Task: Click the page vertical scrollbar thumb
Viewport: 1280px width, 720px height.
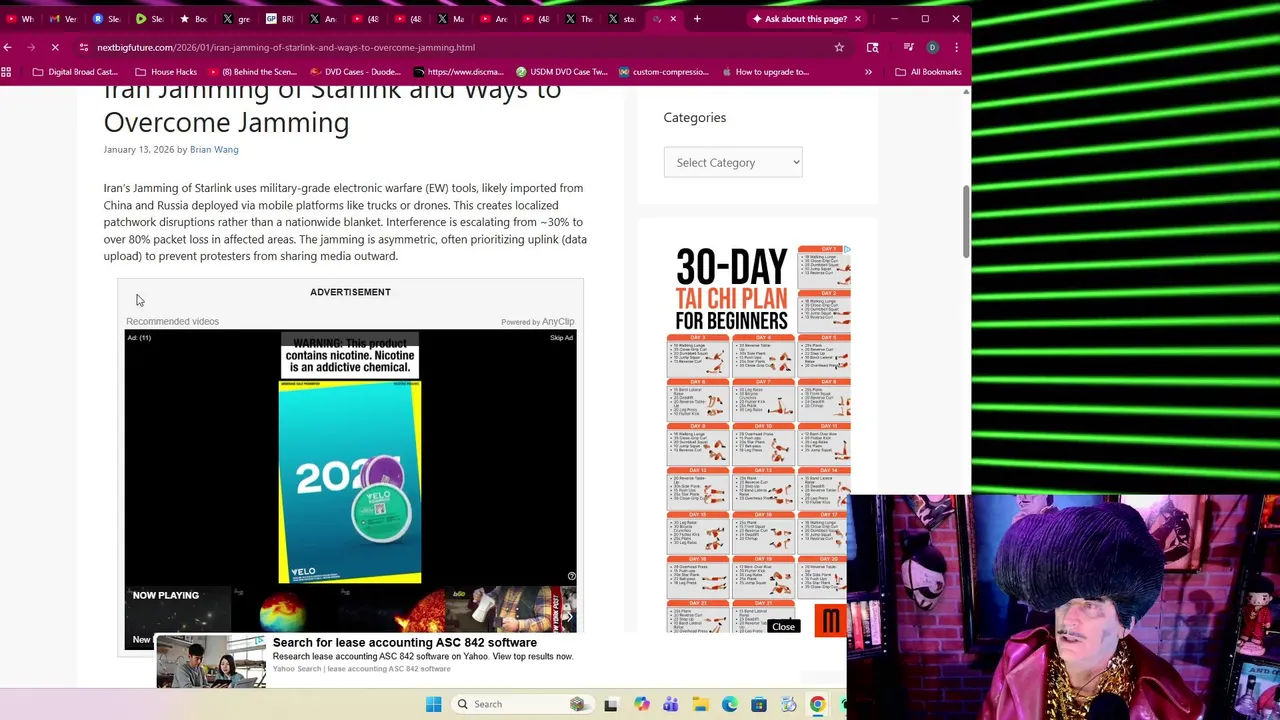Action: (966, 220)
